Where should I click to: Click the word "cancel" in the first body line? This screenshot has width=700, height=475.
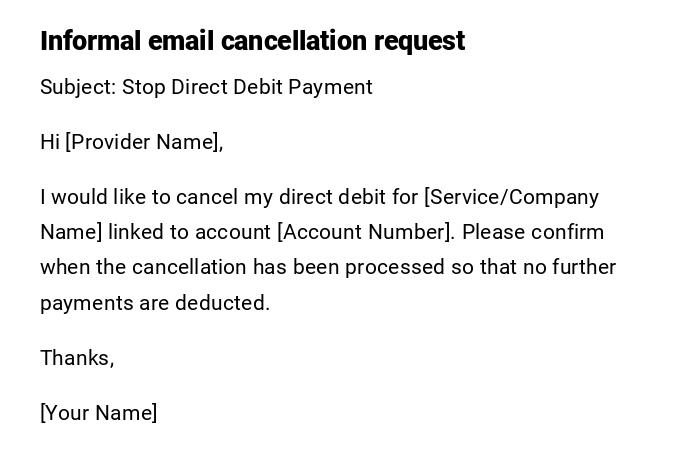coord(207,197)
